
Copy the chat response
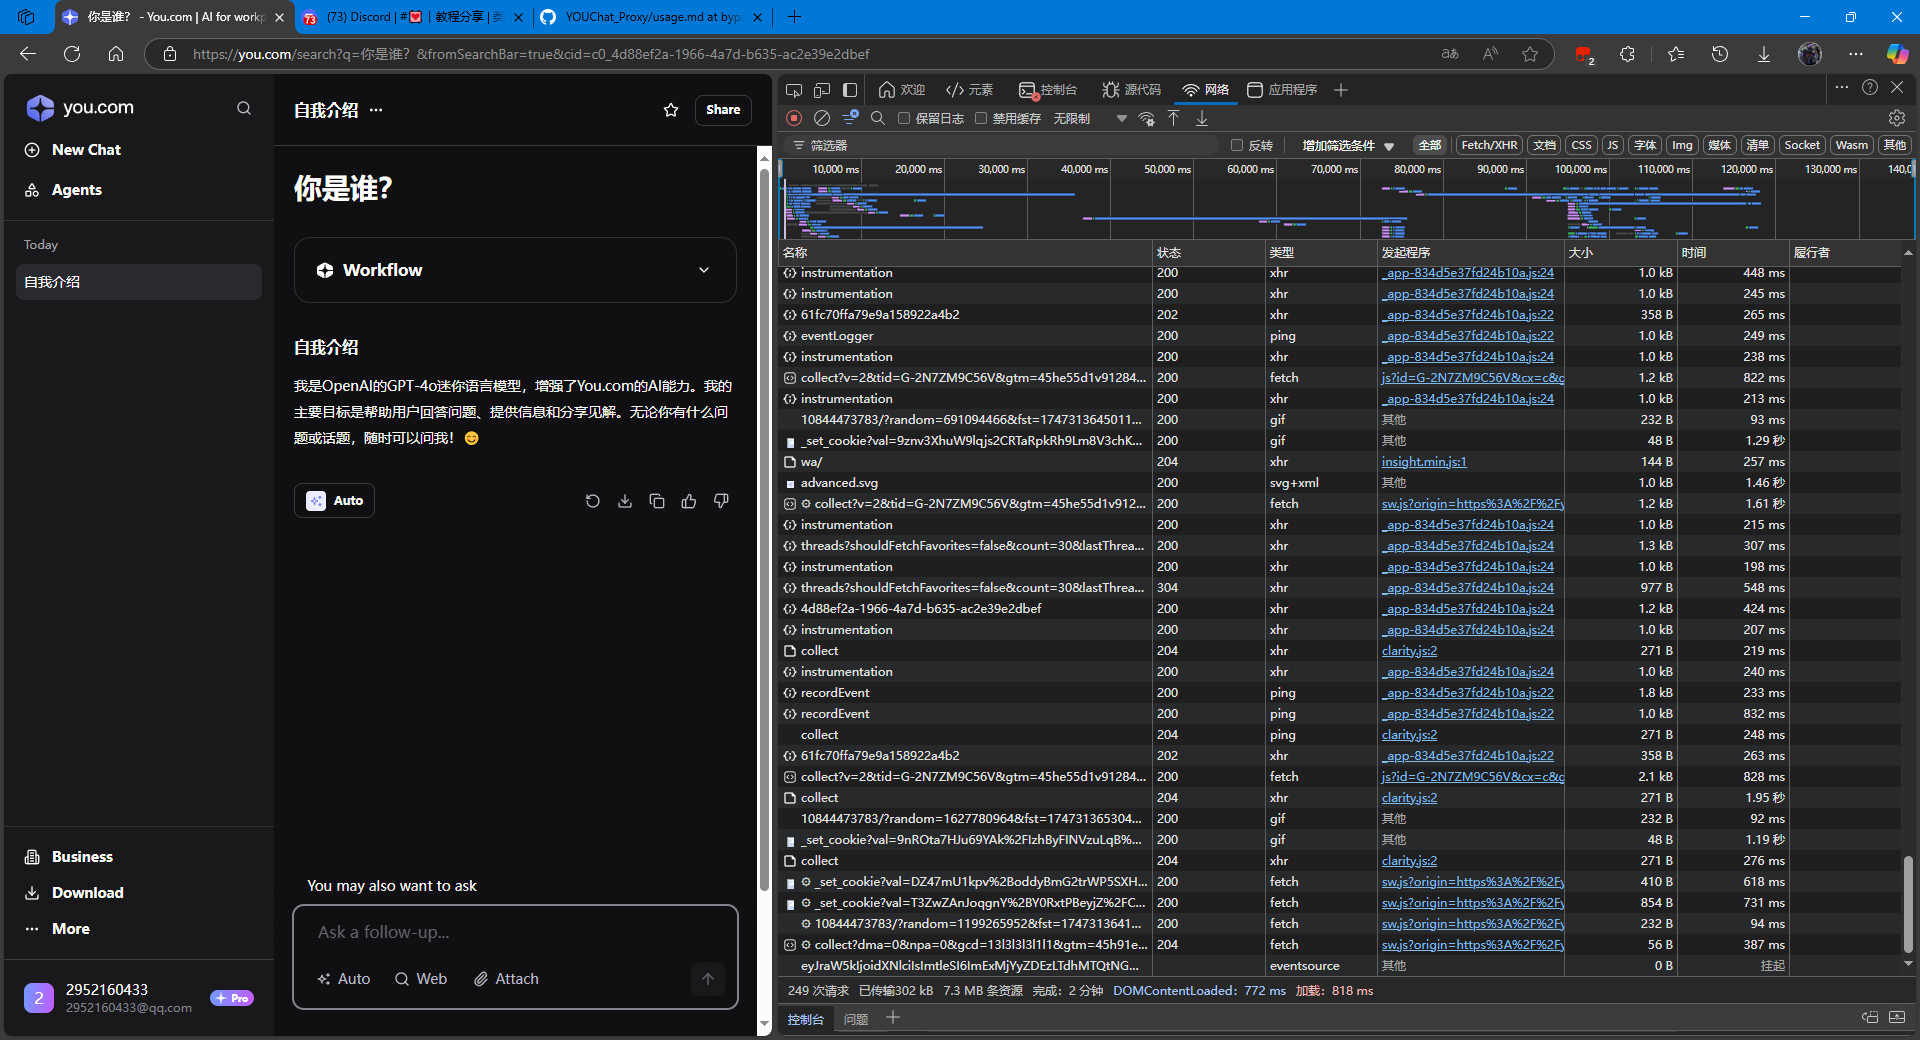657,501
